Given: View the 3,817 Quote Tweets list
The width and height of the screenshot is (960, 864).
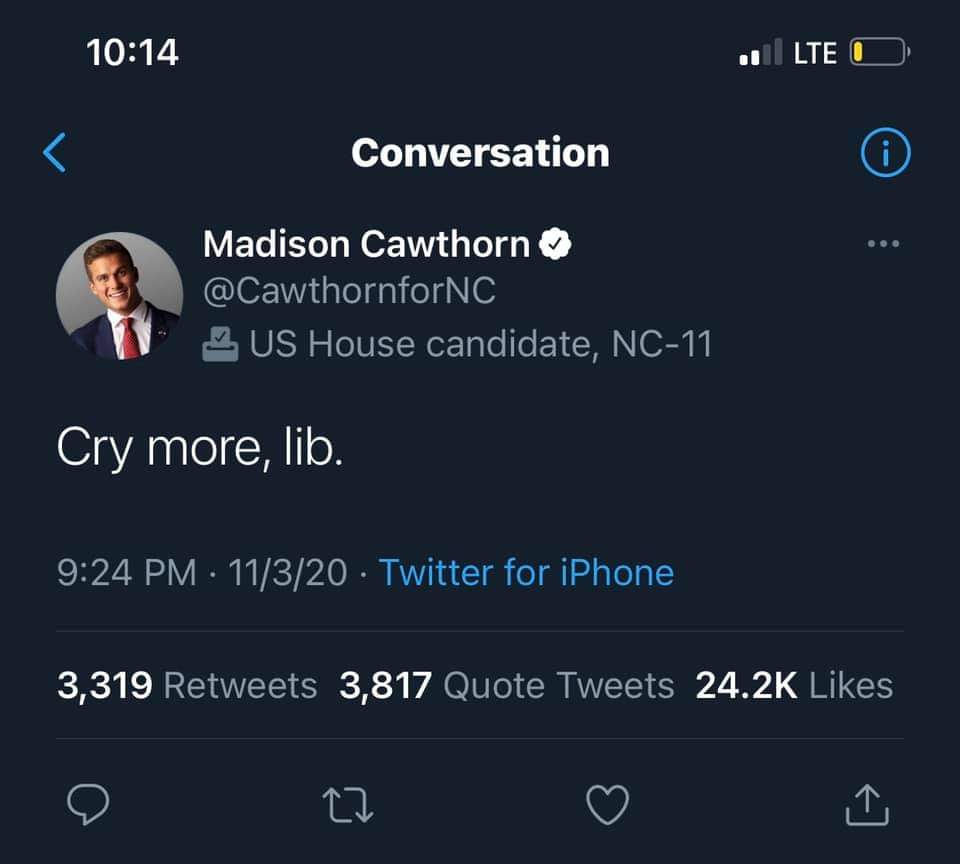Looking at the screenshot, I should (x=507, y=686).
